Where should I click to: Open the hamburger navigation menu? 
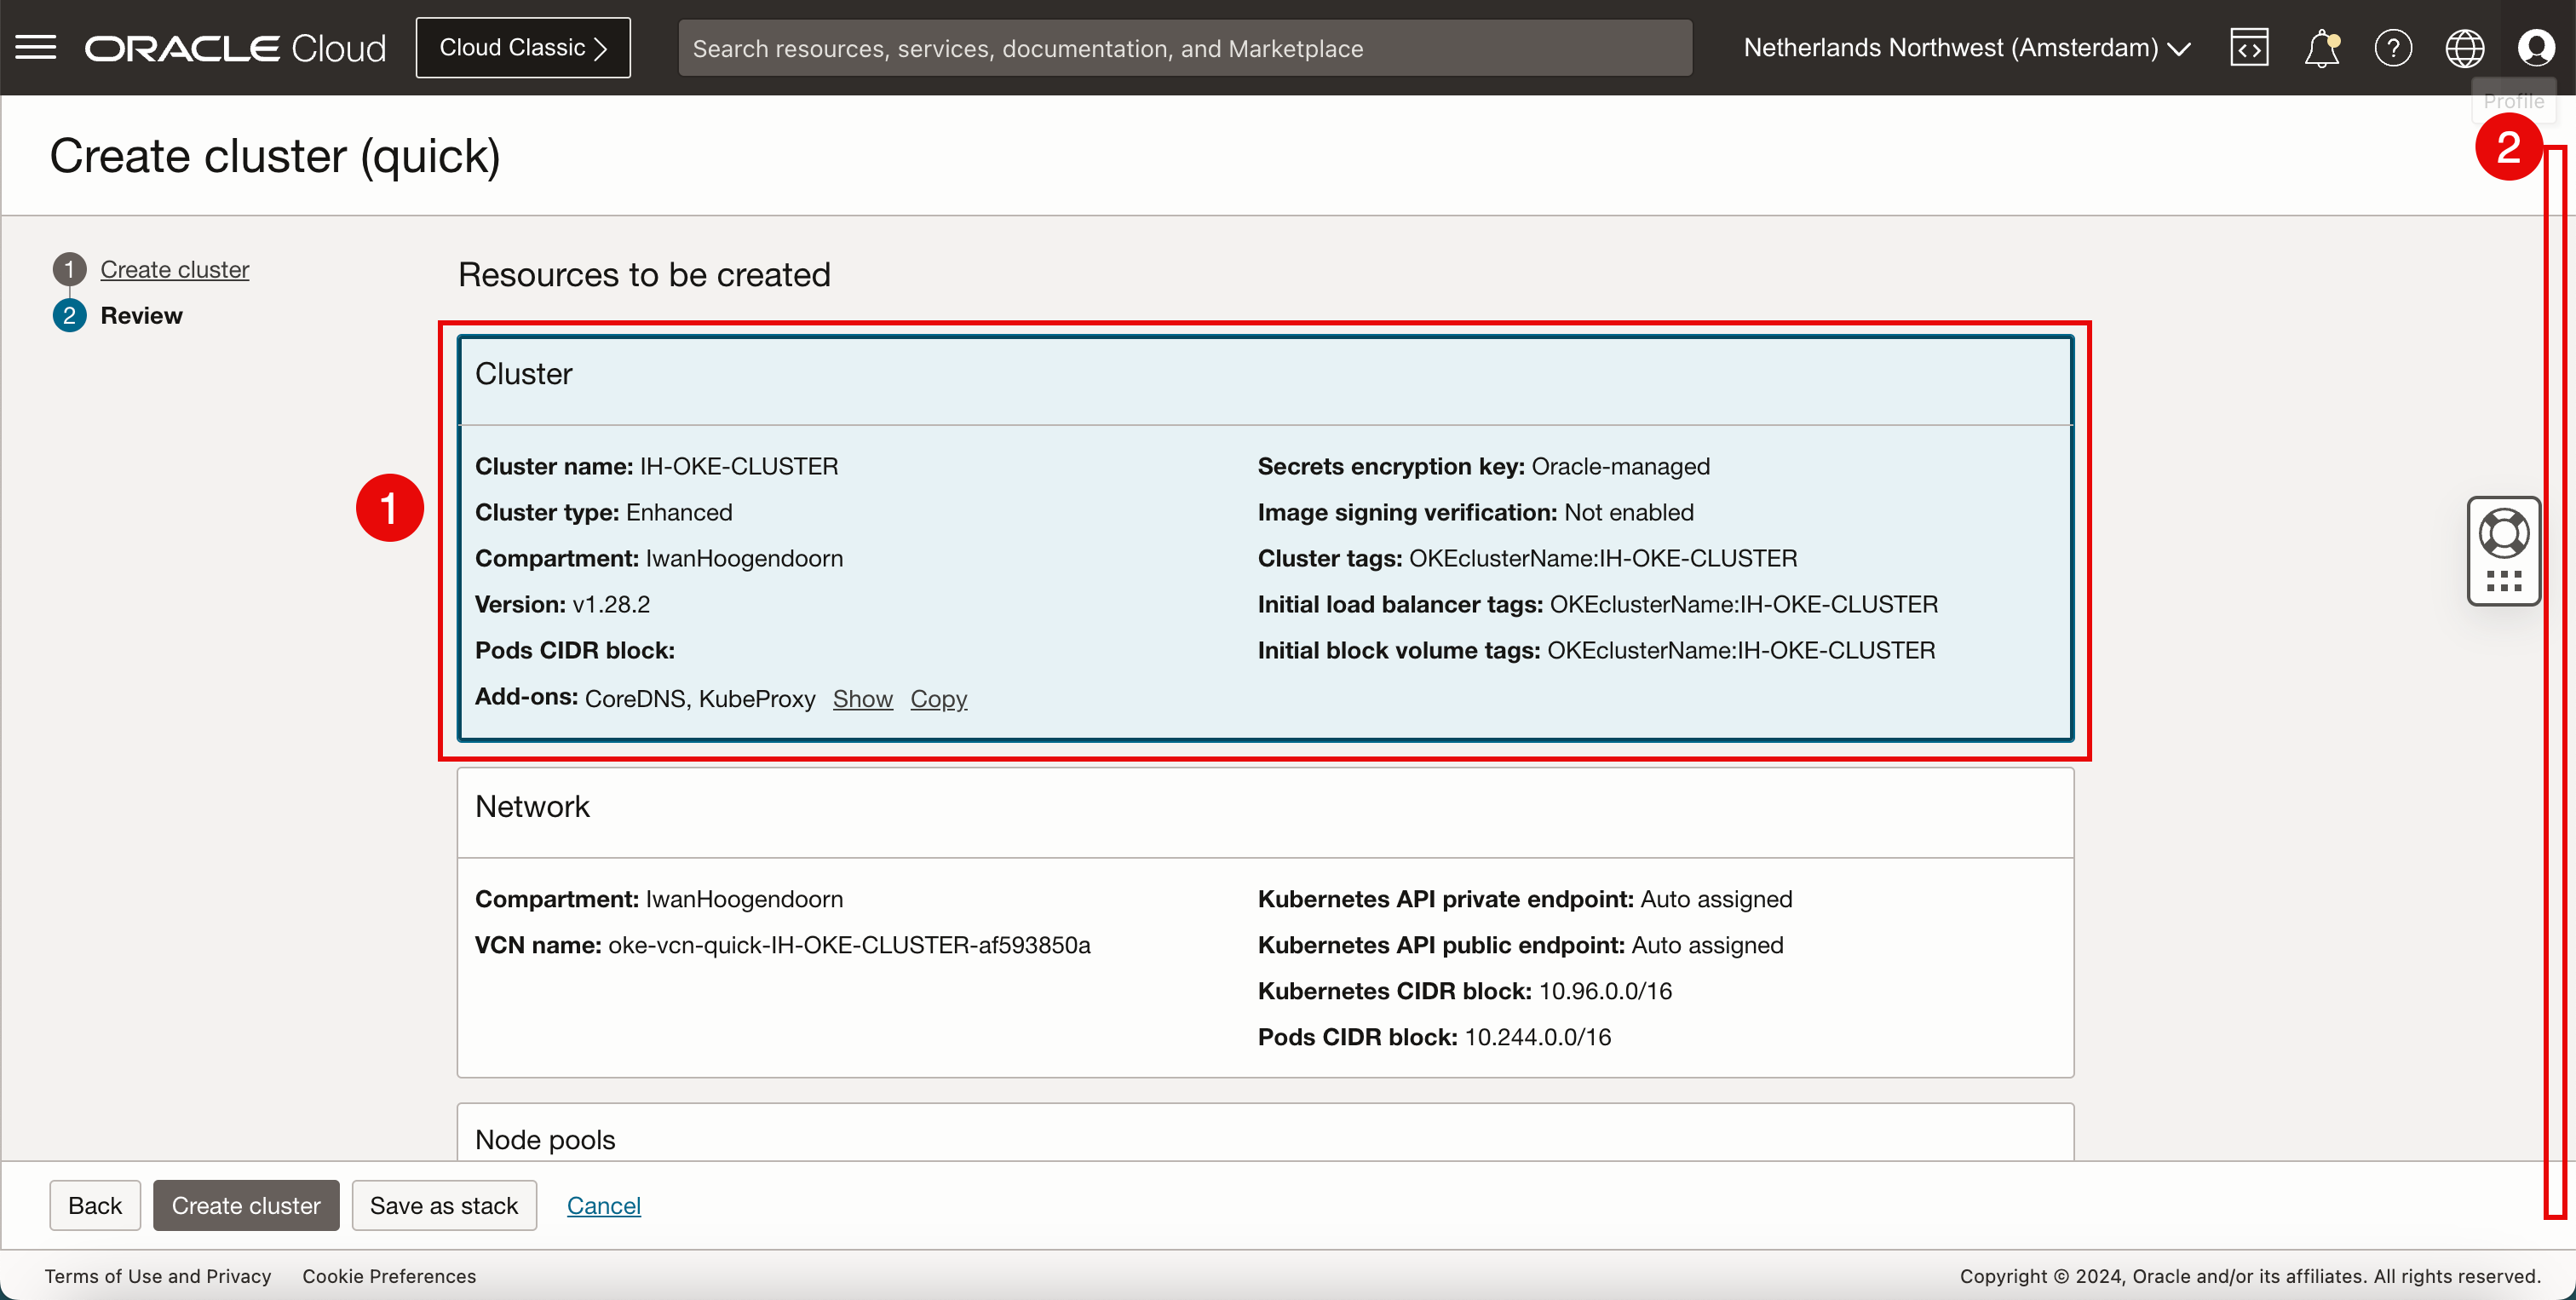coord(36,47)
